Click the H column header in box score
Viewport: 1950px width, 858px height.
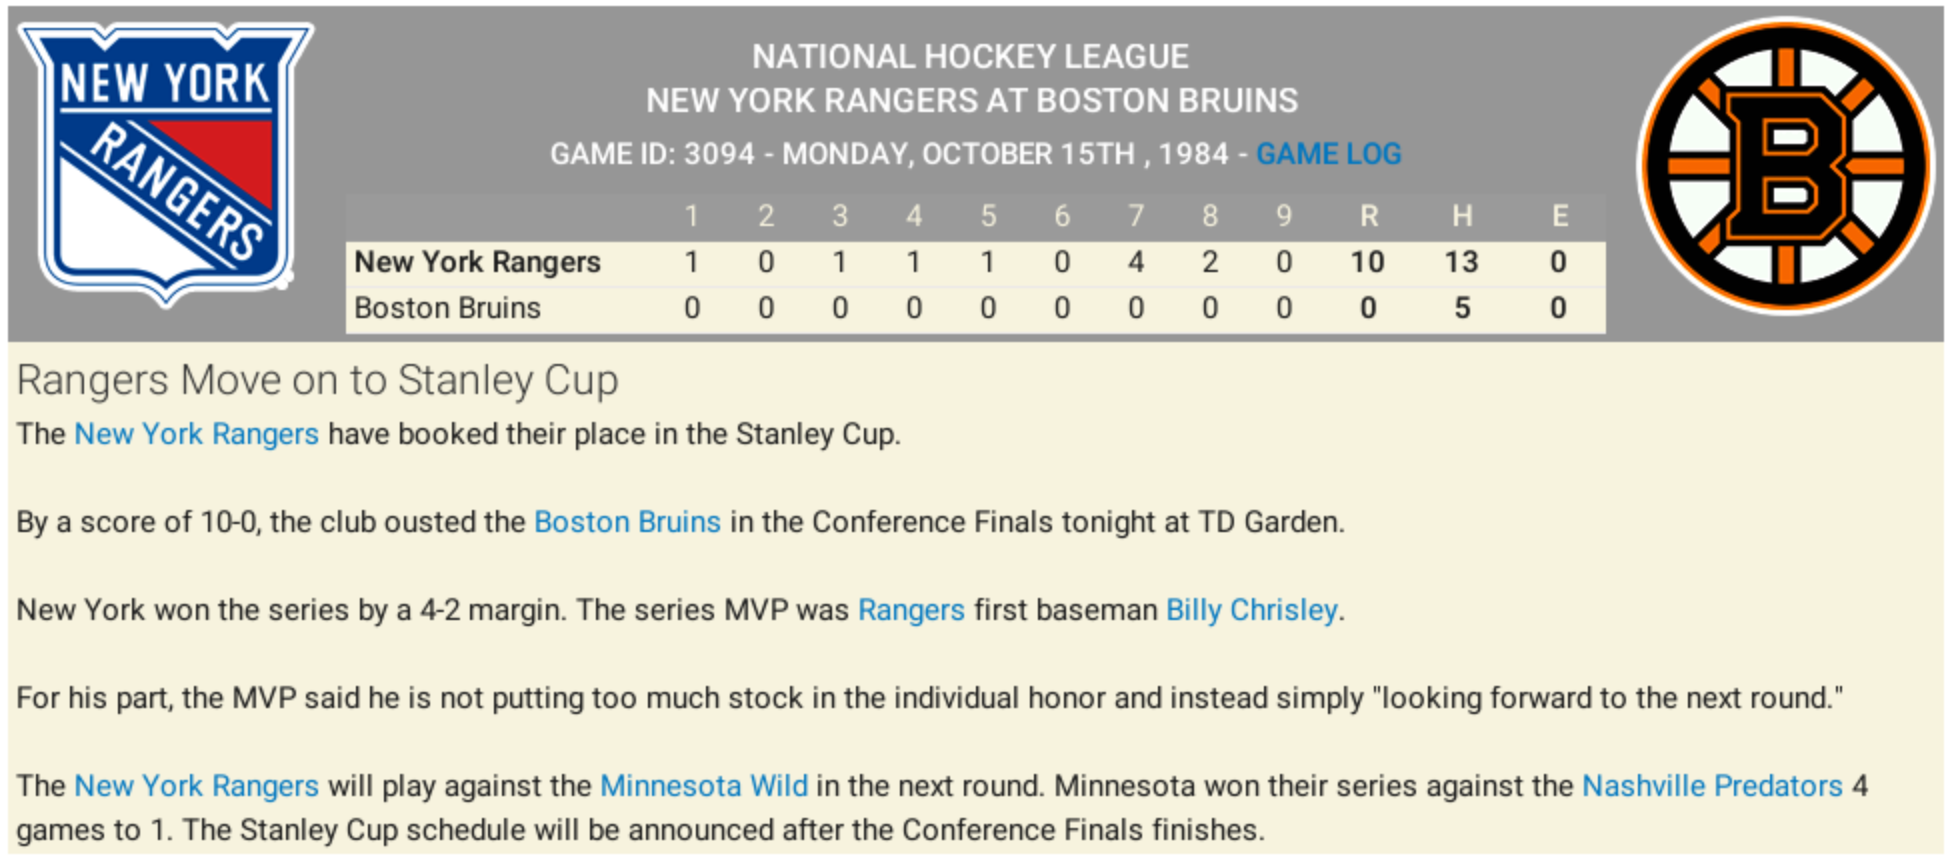pos(1461,216)
